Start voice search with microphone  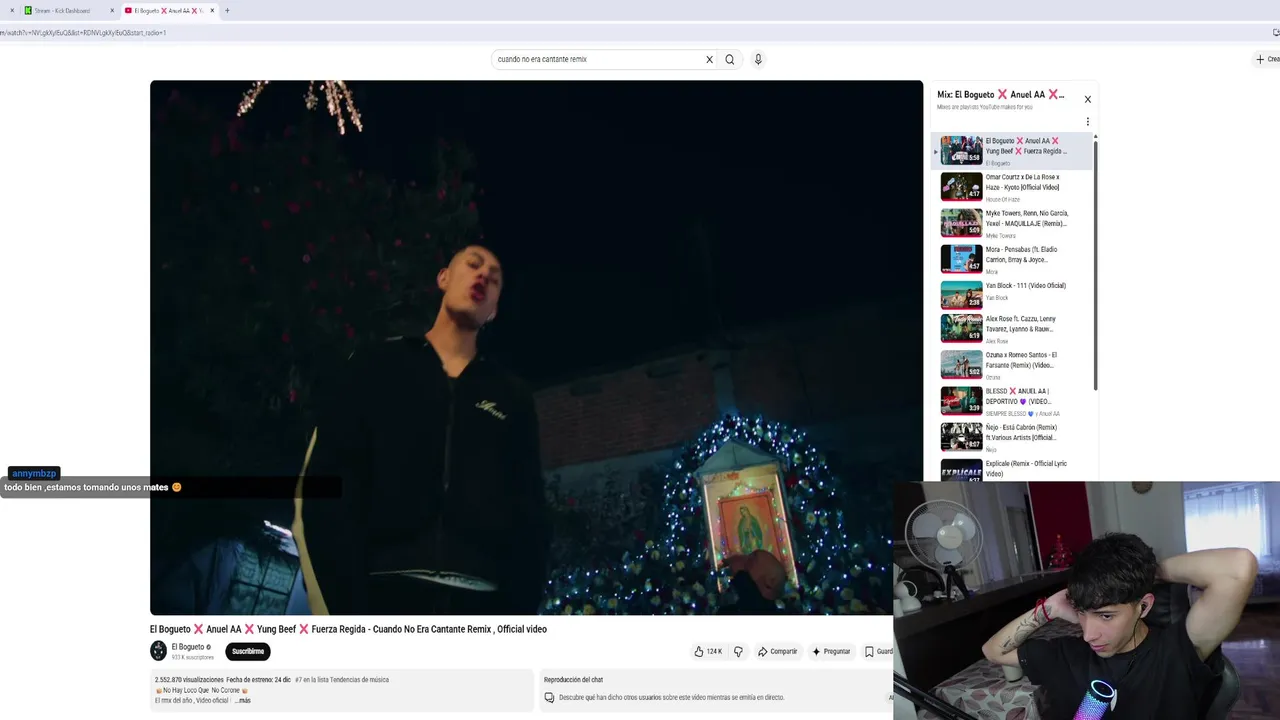point(758,59)
